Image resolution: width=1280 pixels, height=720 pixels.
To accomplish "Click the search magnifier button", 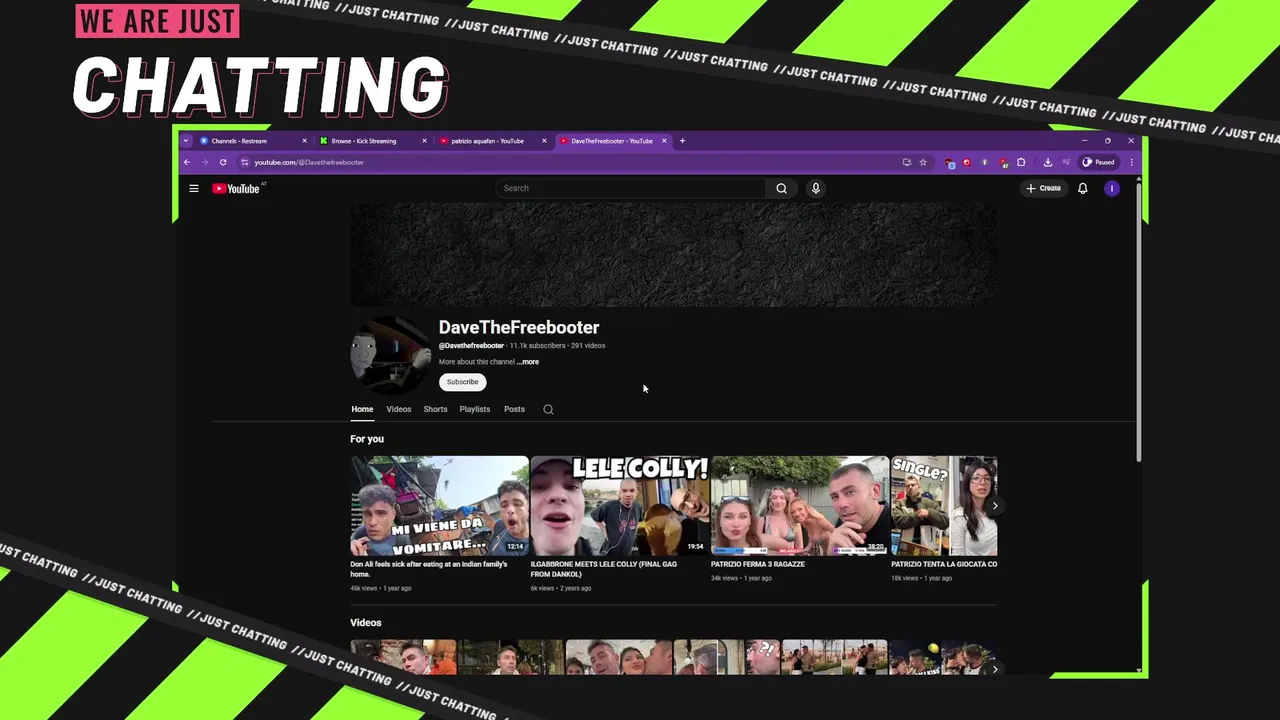I will coord(781,188).
